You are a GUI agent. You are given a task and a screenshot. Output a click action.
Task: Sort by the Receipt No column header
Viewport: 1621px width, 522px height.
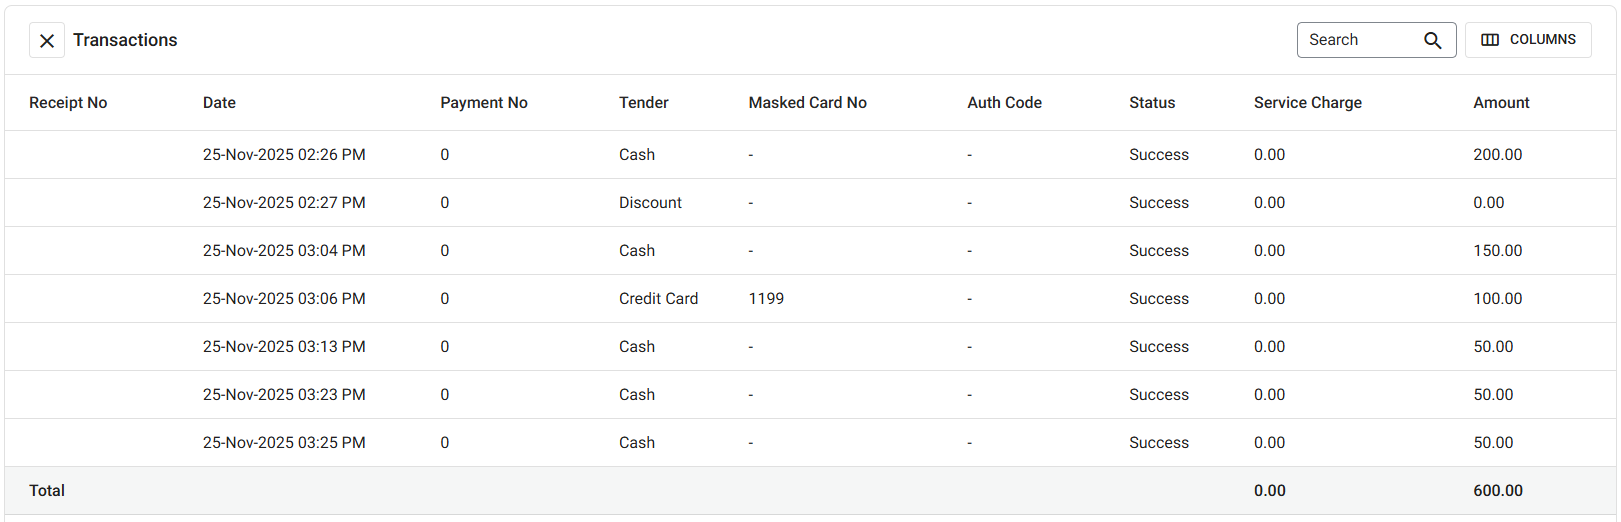pyautogui.click(x=68, y=103)
